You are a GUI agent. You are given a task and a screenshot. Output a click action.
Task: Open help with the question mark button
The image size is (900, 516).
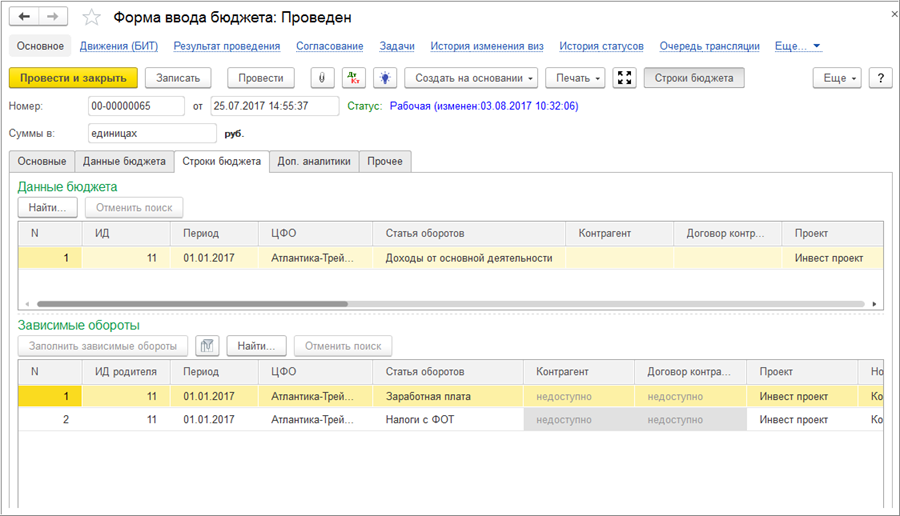881,78
